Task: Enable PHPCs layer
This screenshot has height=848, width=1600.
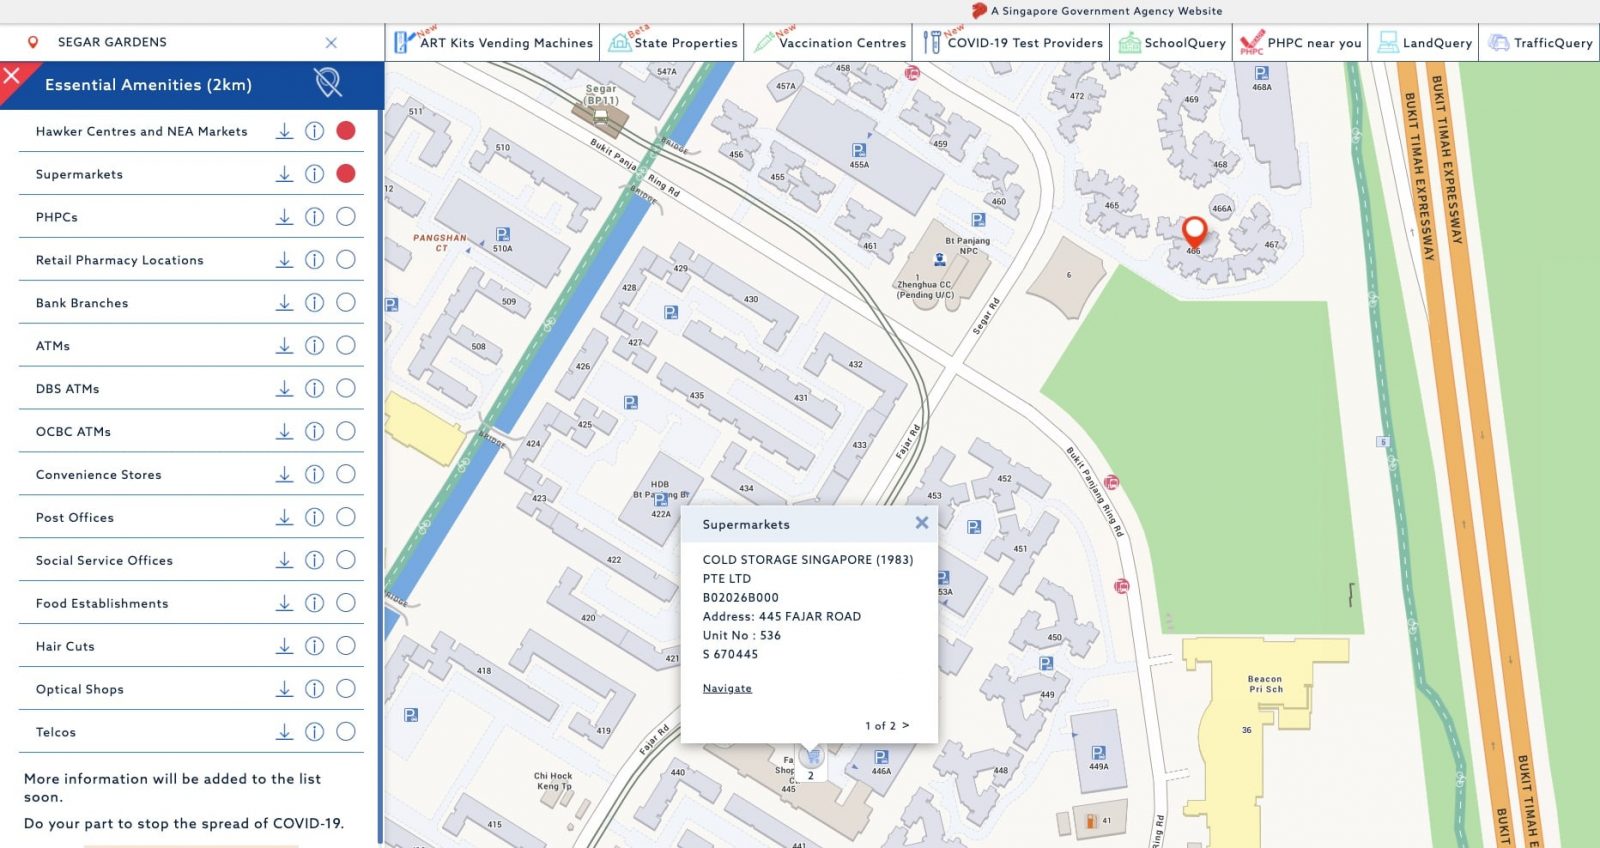Action: tap(346, 217)
